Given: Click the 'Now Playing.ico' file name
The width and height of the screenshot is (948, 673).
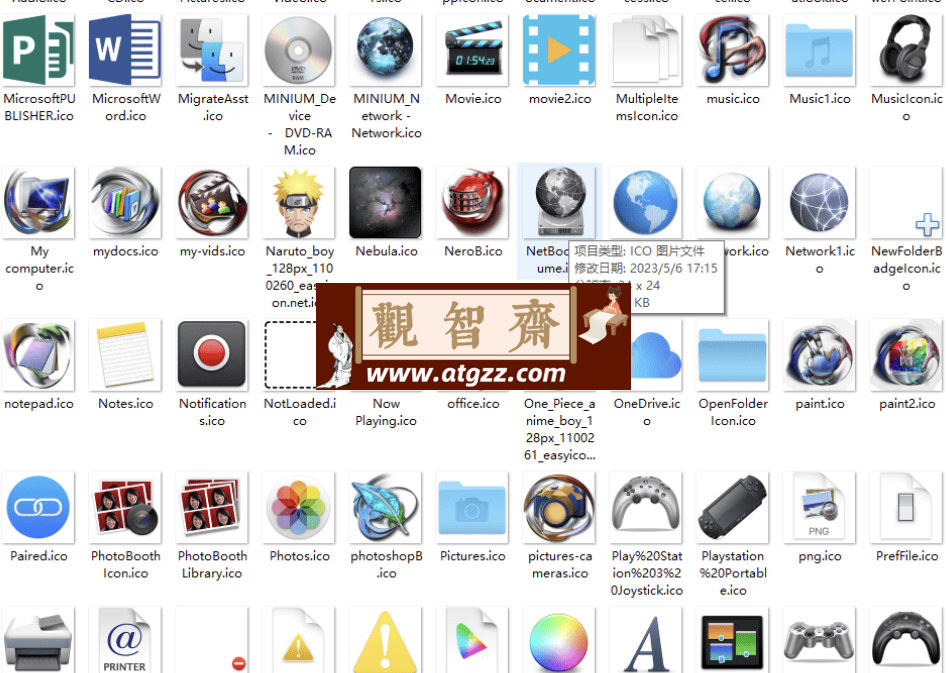Looking at the screenshot, I should pyautogui.click(x=386, y=412).
